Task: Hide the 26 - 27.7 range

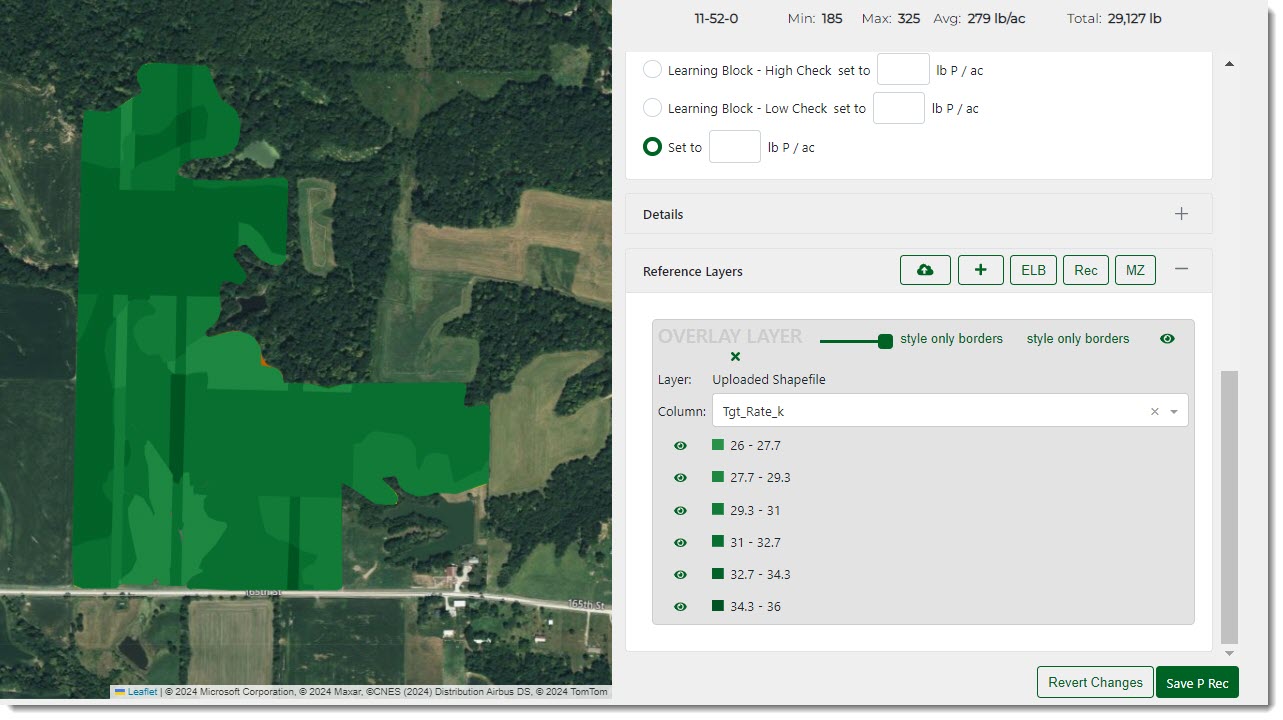Action: click(681, 446)
